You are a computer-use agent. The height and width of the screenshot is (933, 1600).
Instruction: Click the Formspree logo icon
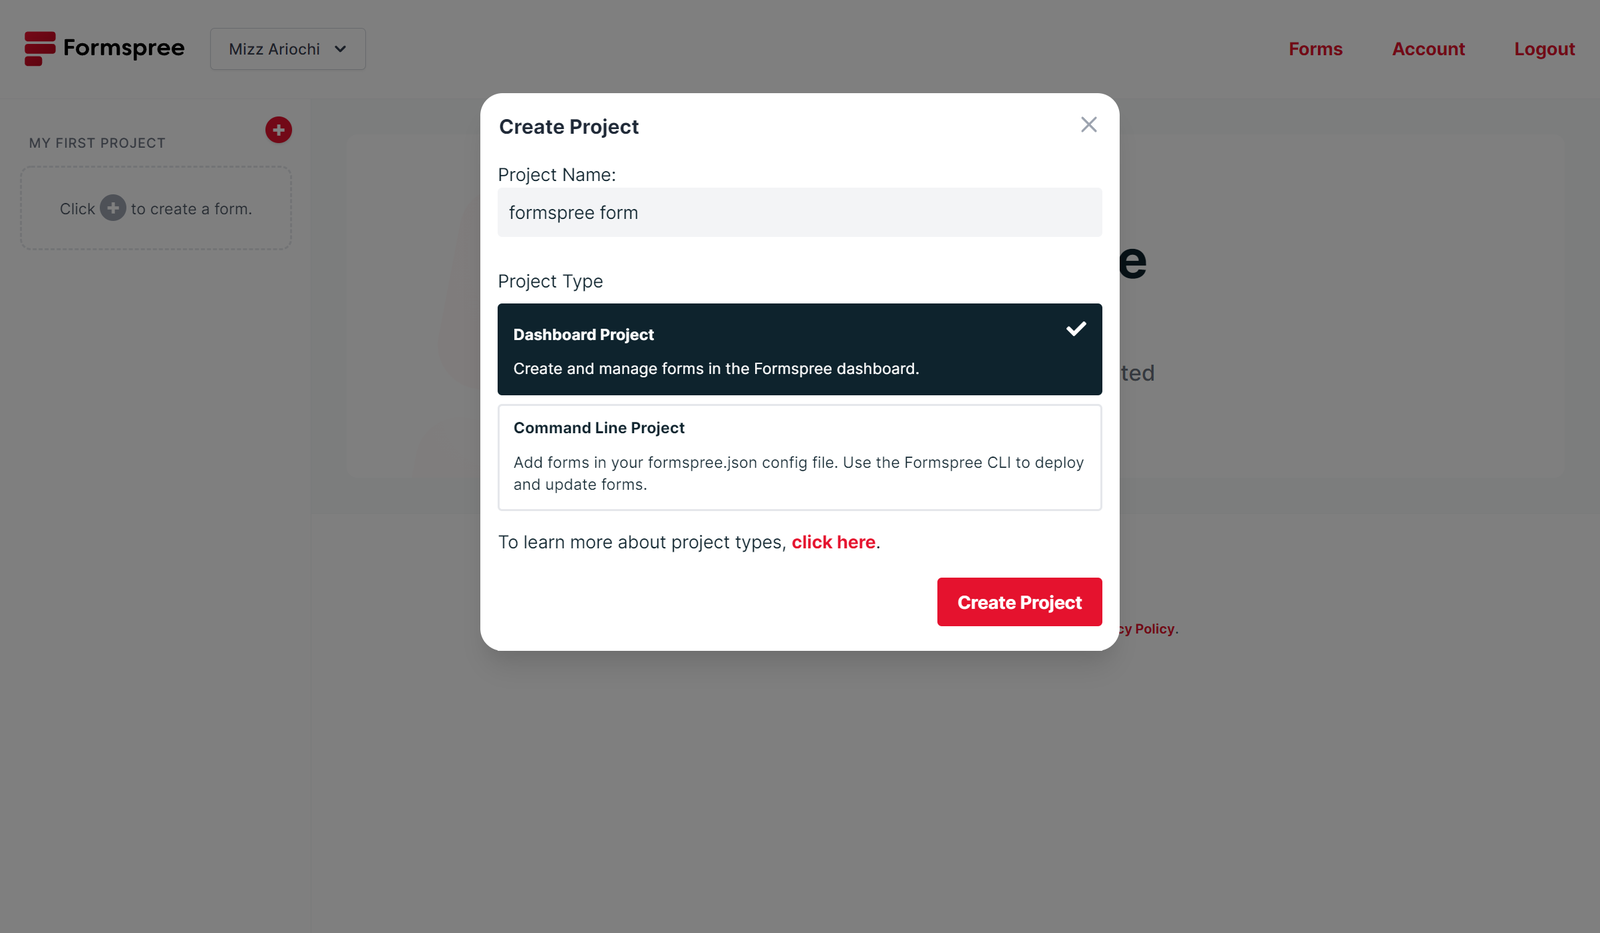coord(40,48)
